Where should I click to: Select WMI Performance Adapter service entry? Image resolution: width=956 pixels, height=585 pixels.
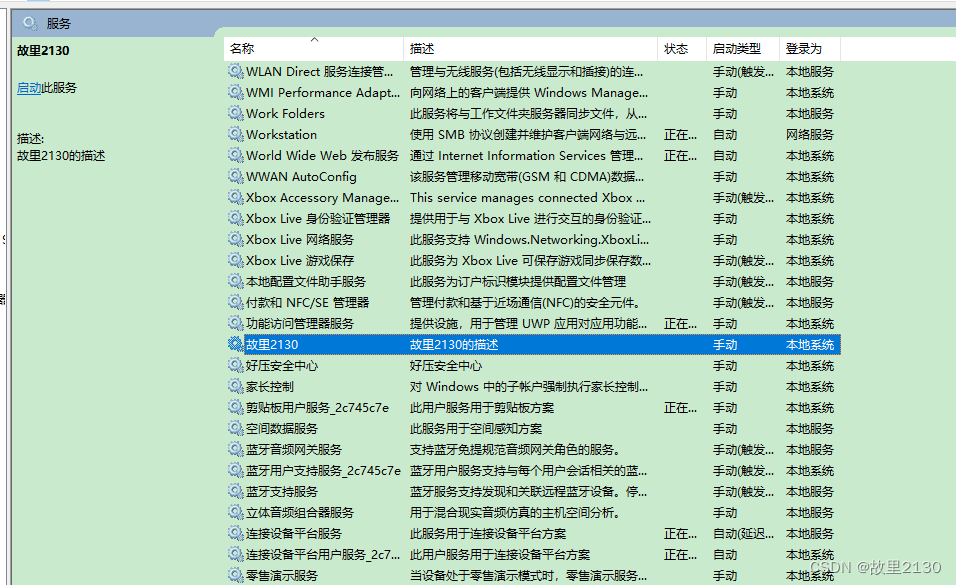click(x=322, y=93)
